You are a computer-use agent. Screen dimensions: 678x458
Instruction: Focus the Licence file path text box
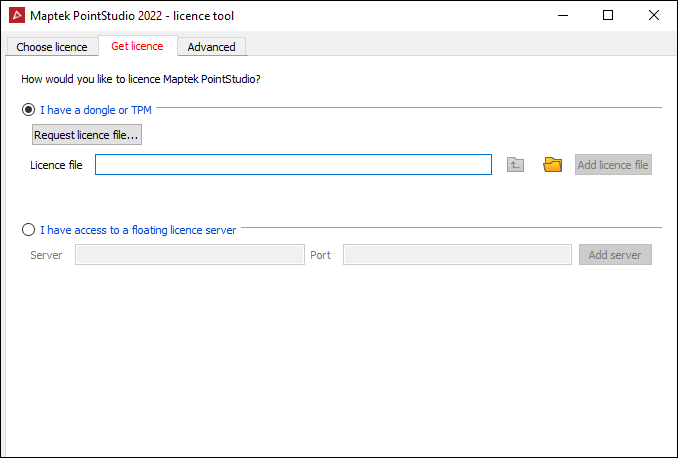(293, 165)
